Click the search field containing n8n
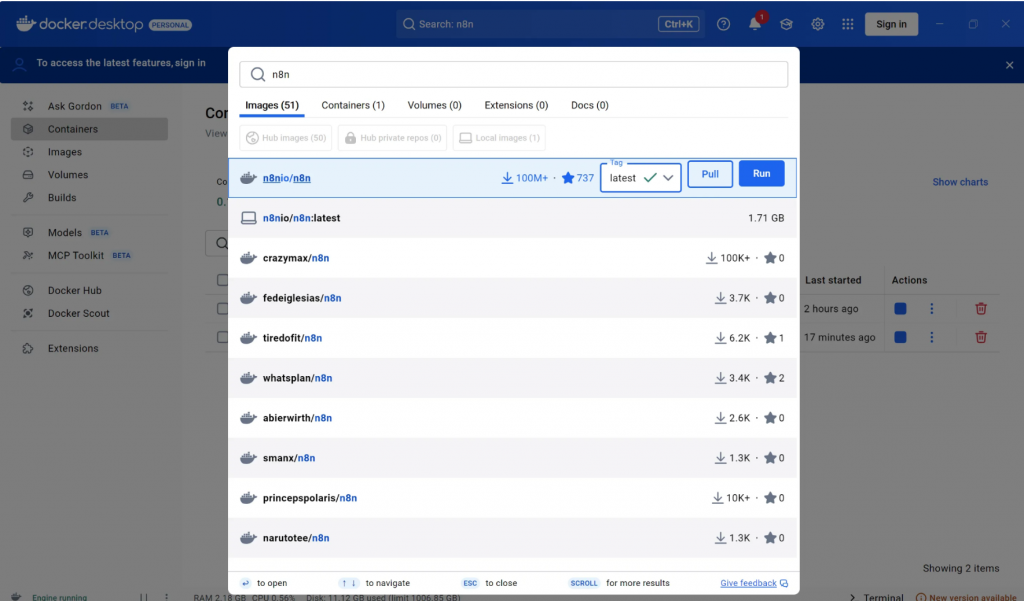The width and height of the screenshot is (1024, 601). (513, 74)
